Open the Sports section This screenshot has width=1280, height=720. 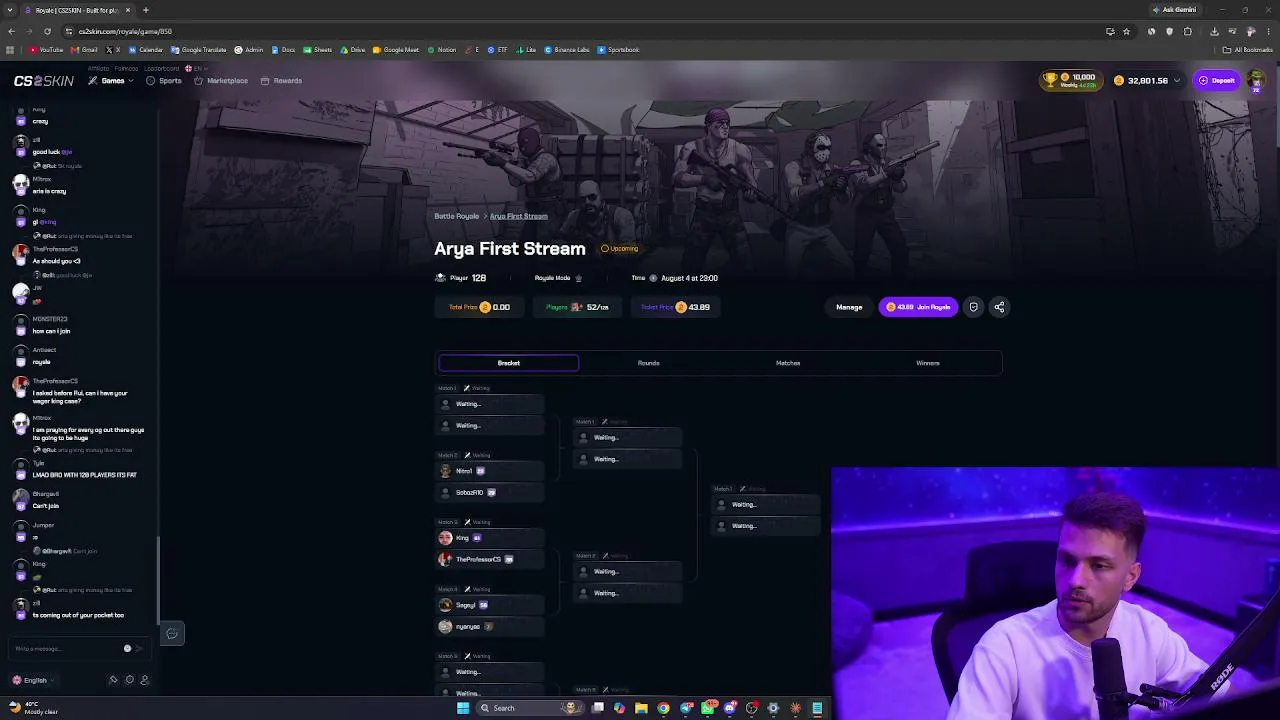164,81
